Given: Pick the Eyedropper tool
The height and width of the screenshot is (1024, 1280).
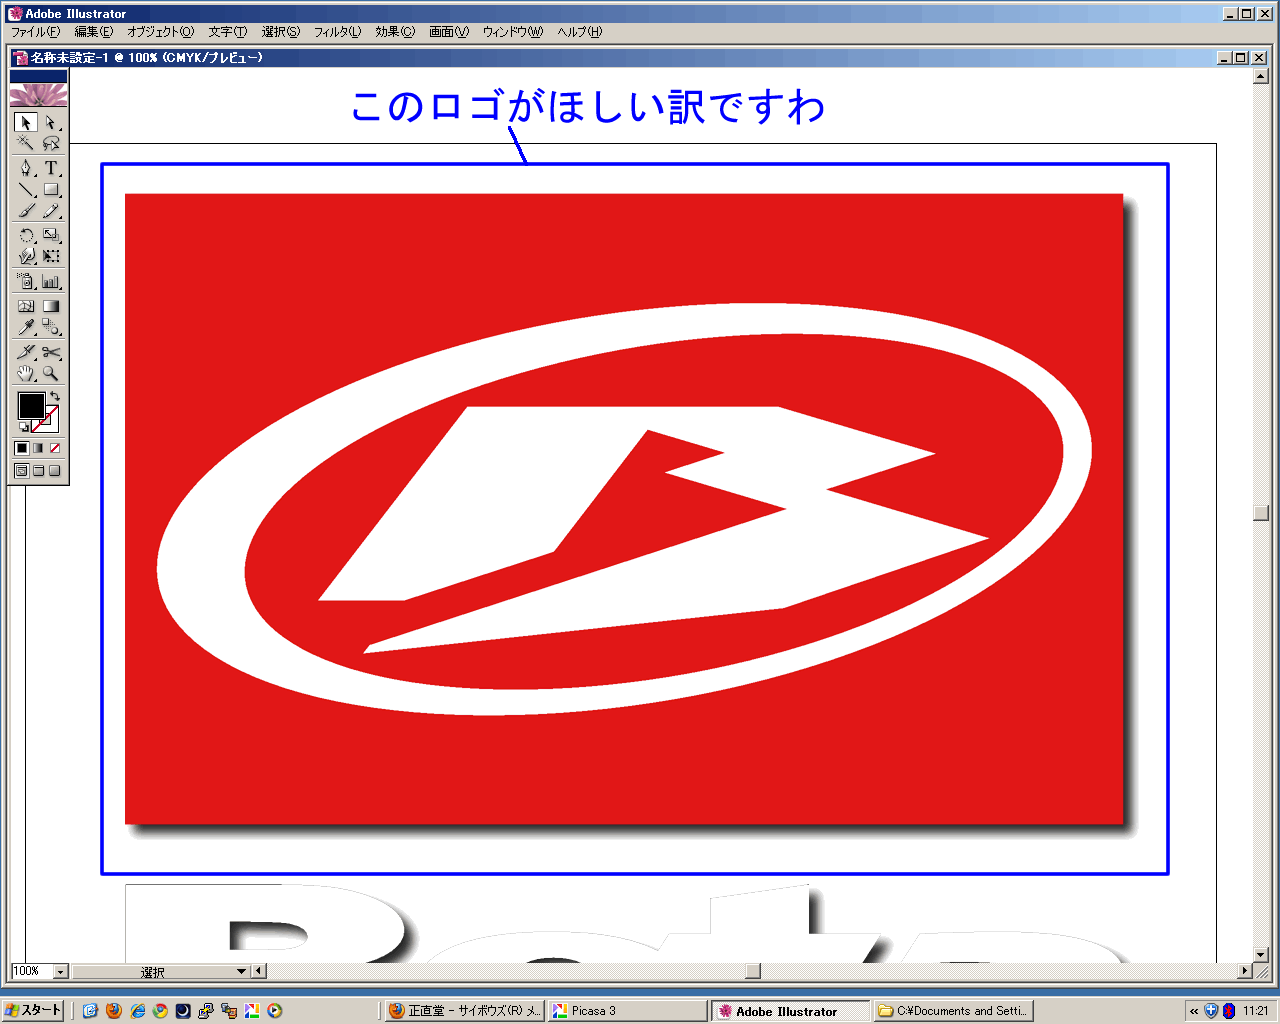Looking at the screenshot, I should [x=27, y=327].
